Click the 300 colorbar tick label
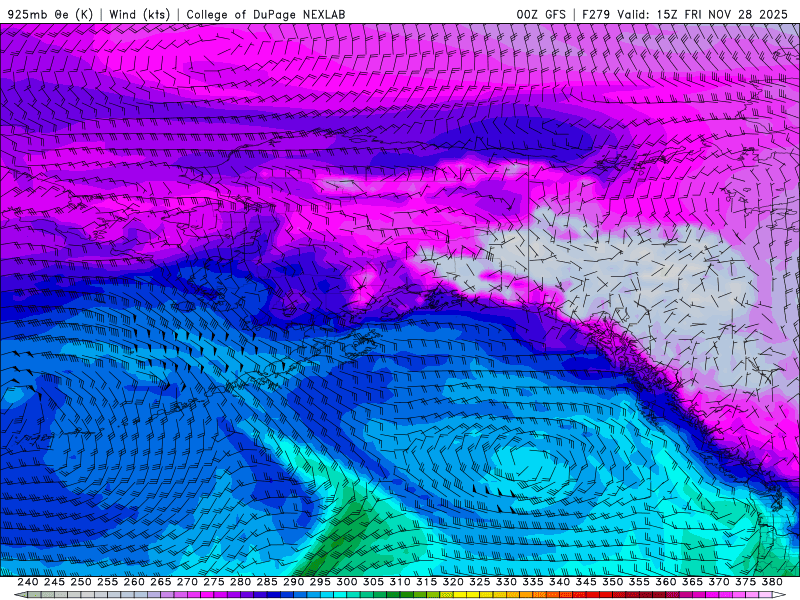 point(346,582)
